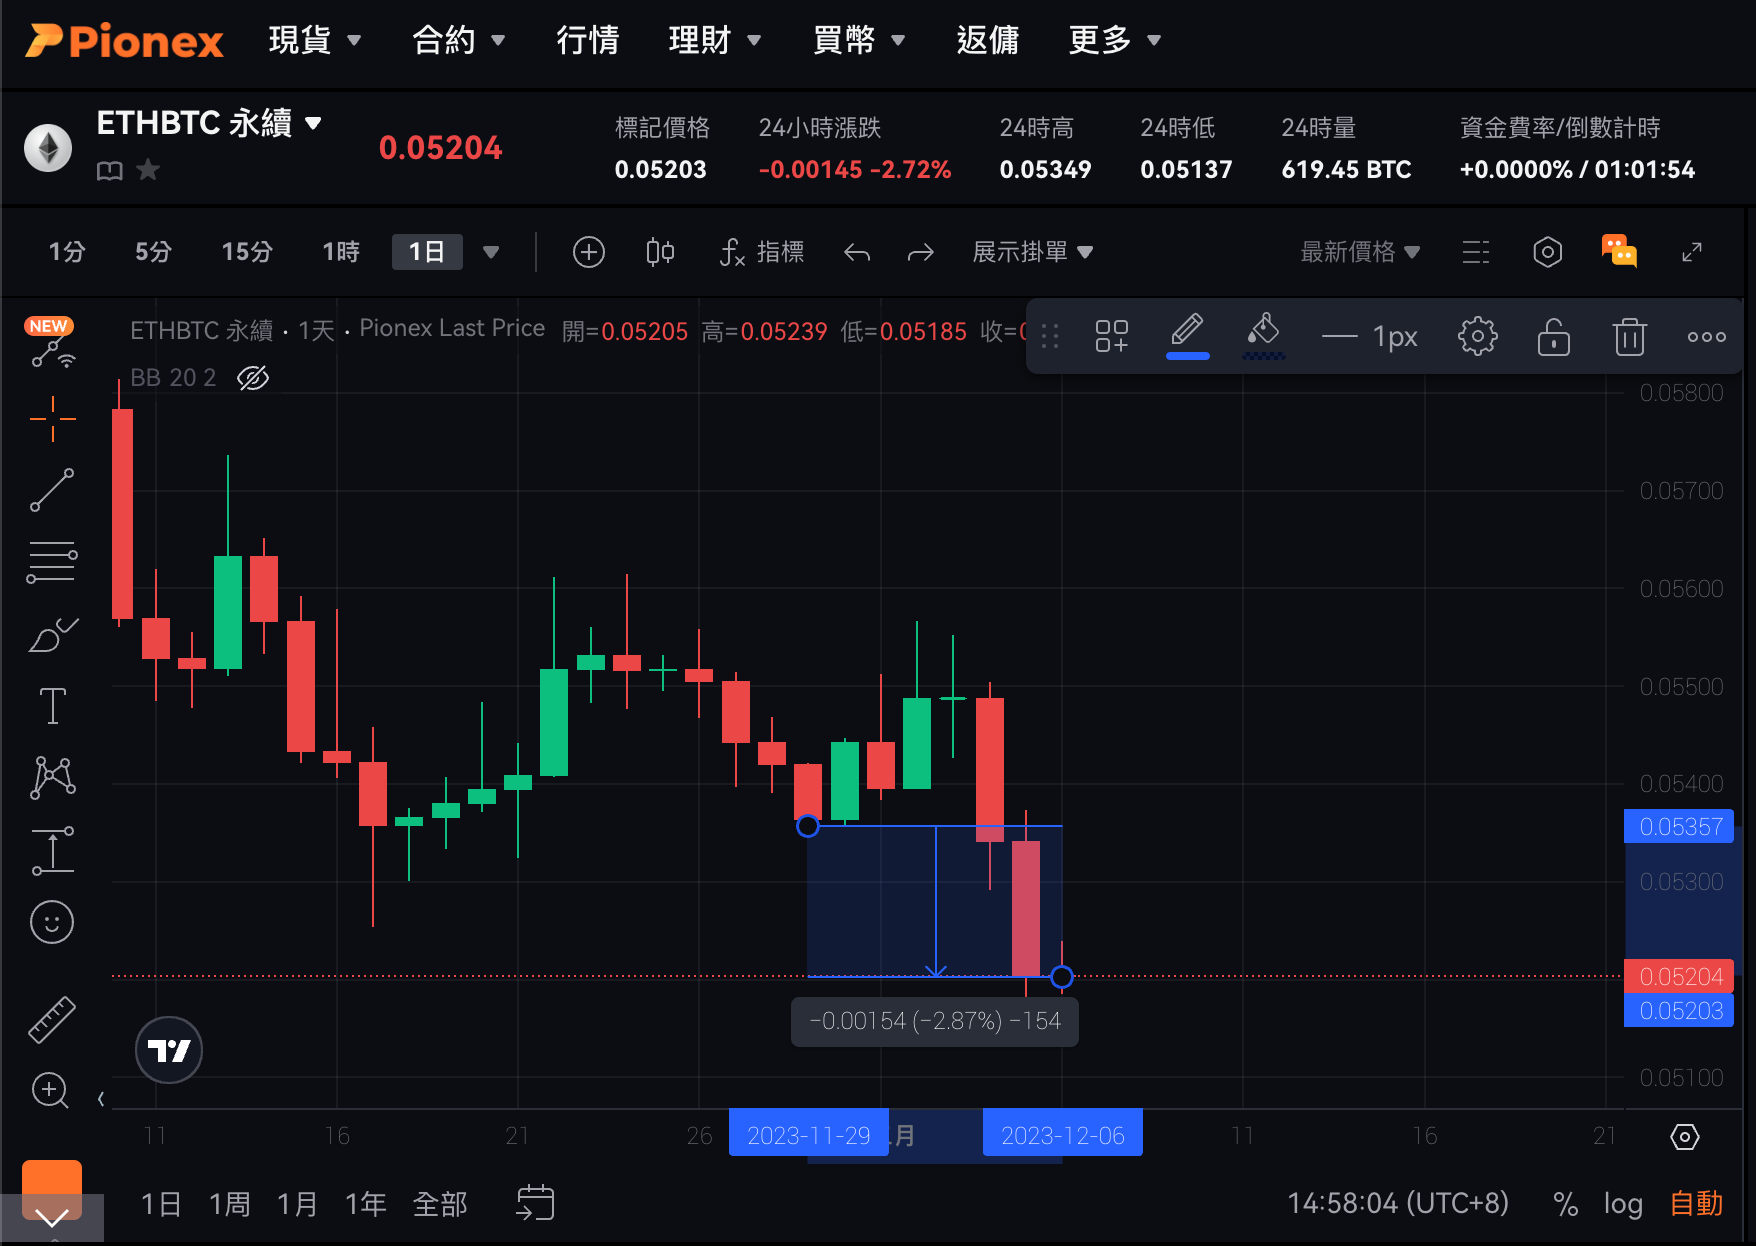Set range to 1周
The height and width of the screenshot is (1246, 1756).
(229, 1203)
